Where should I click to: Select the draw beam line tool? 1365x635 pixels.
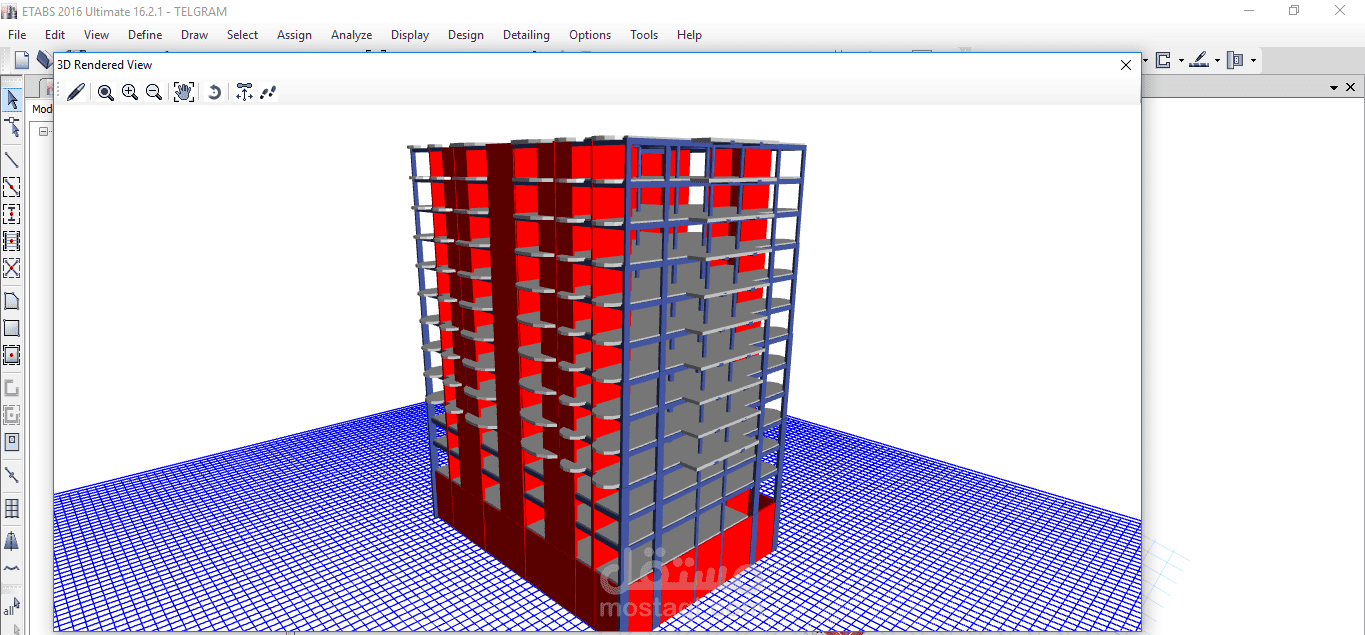[x=12, y=159]
